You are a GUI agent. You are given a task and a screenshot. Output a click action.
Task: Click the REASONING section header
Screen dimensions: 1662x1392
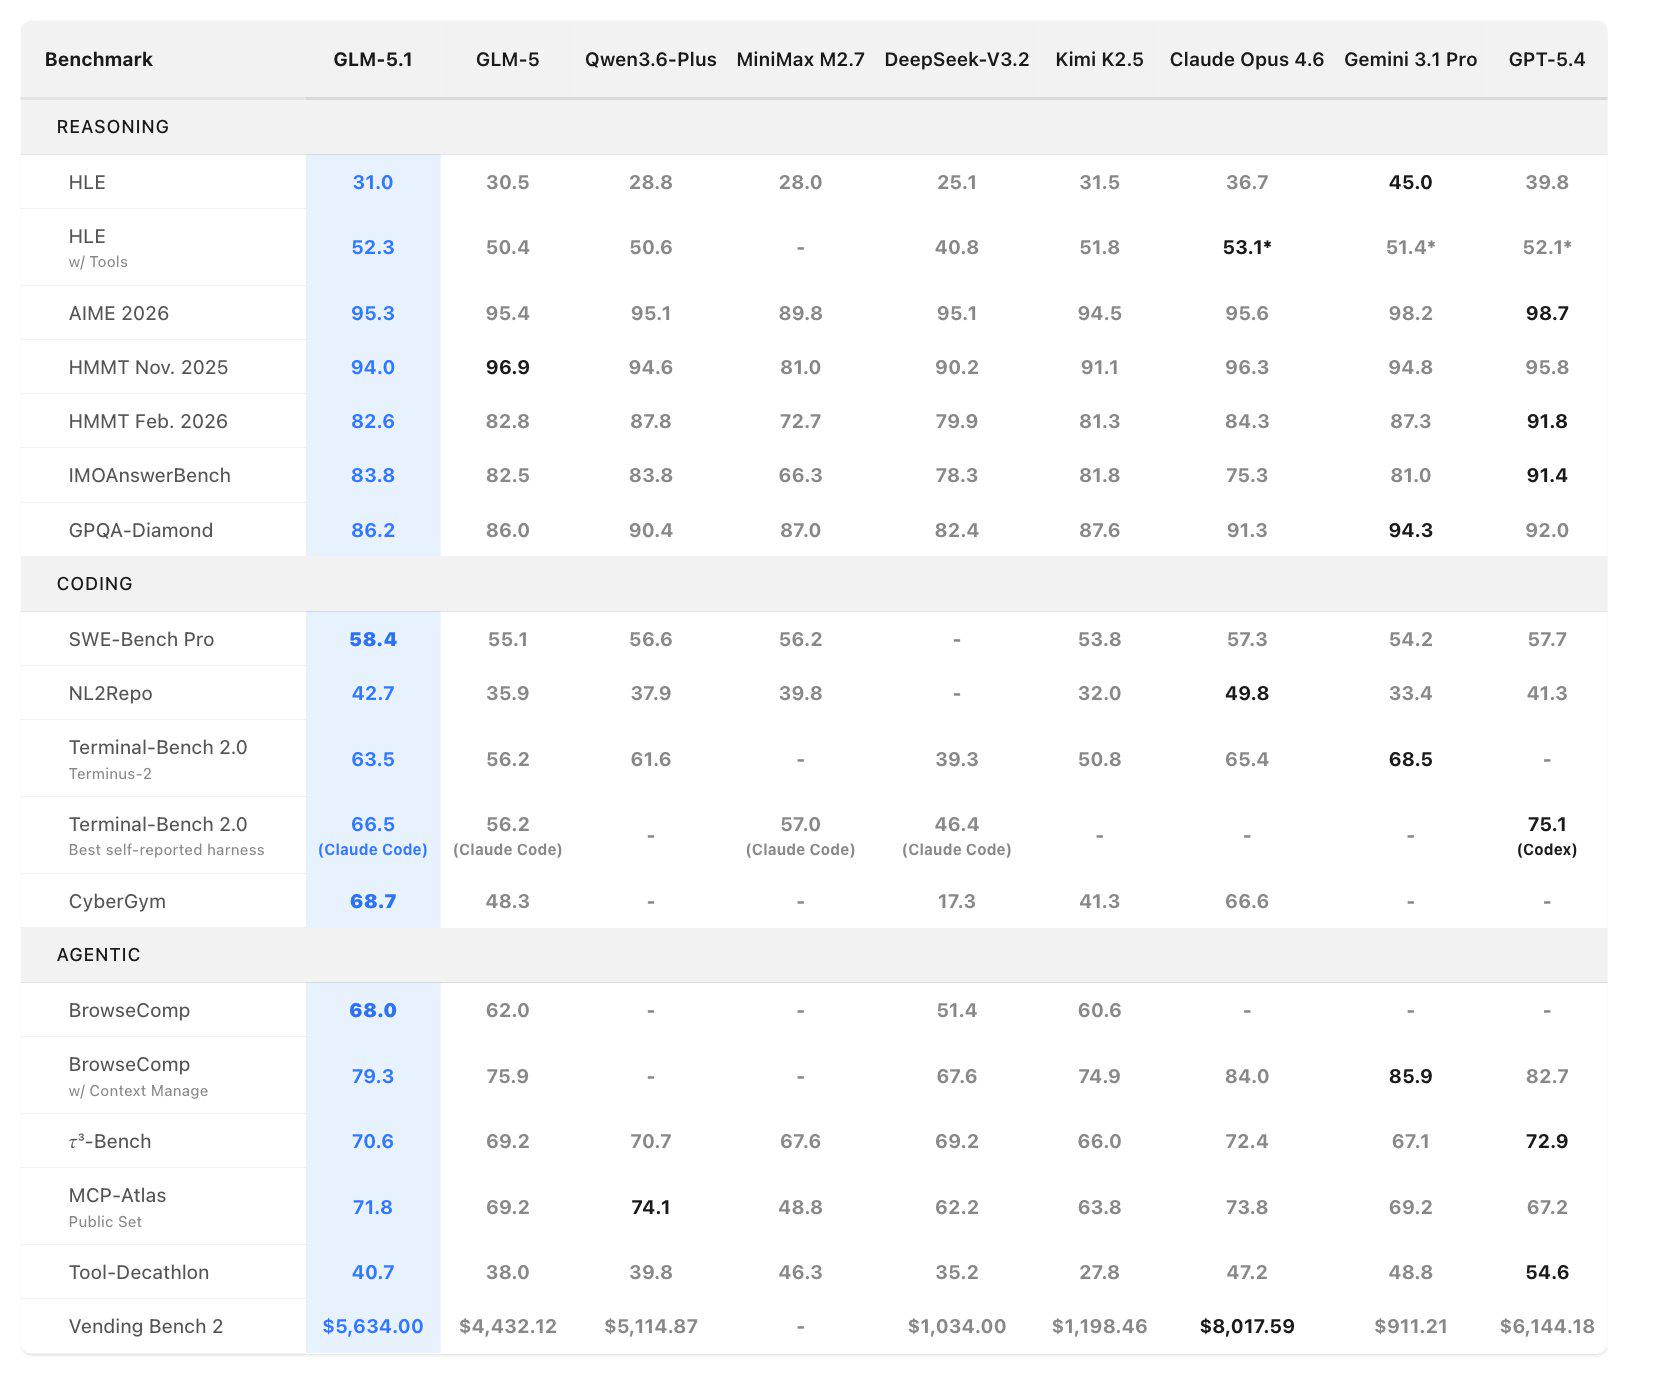pos(113,127)
